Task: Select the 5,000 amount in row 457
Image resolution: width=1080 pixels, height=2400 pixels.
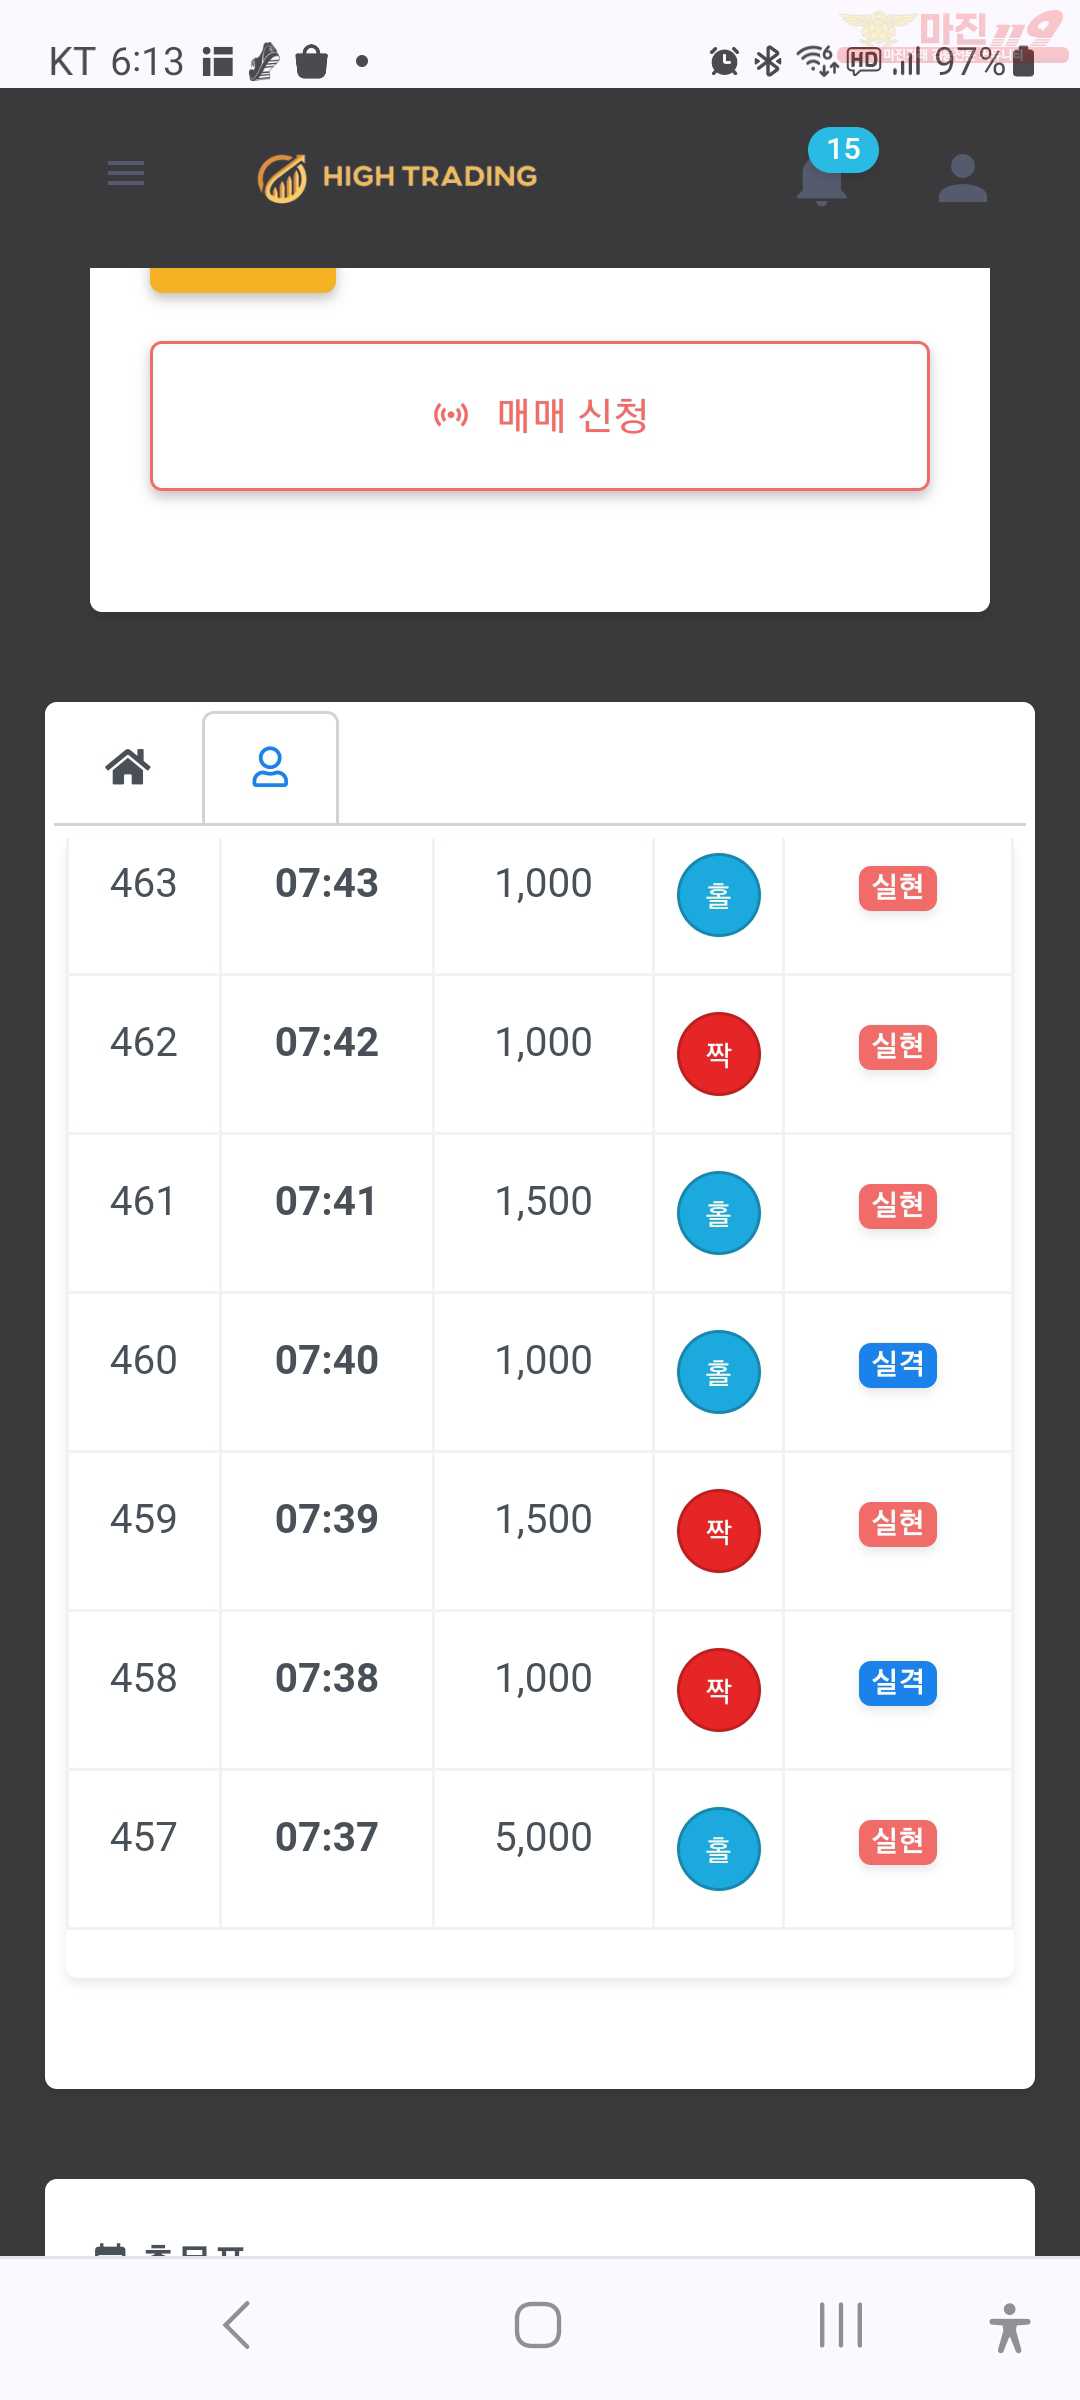Action: (544, 1837)
